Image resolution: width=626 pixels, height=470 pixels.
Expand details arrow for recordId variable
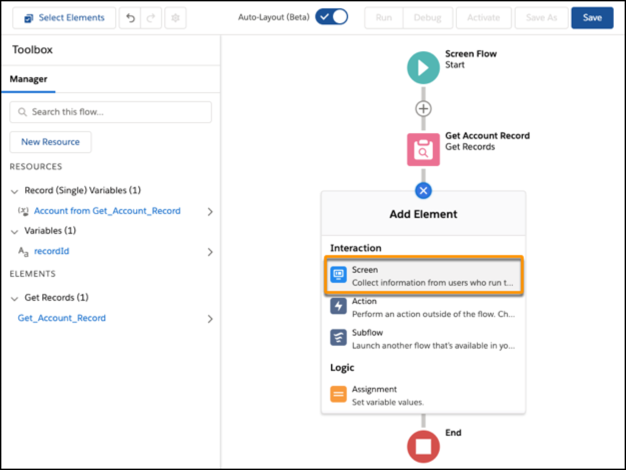pos(210,252)
